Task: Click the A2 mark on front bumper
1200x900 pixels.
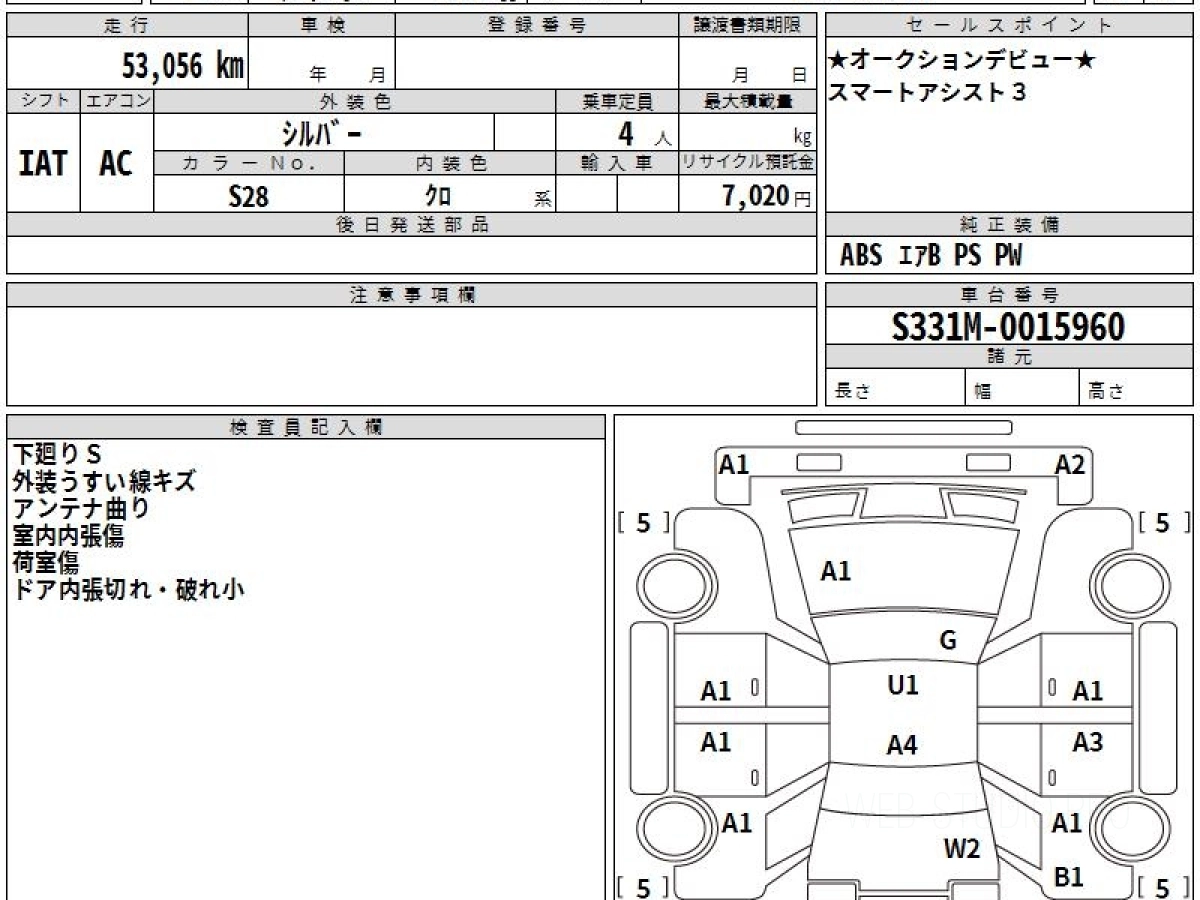Action: point(1070,464)
